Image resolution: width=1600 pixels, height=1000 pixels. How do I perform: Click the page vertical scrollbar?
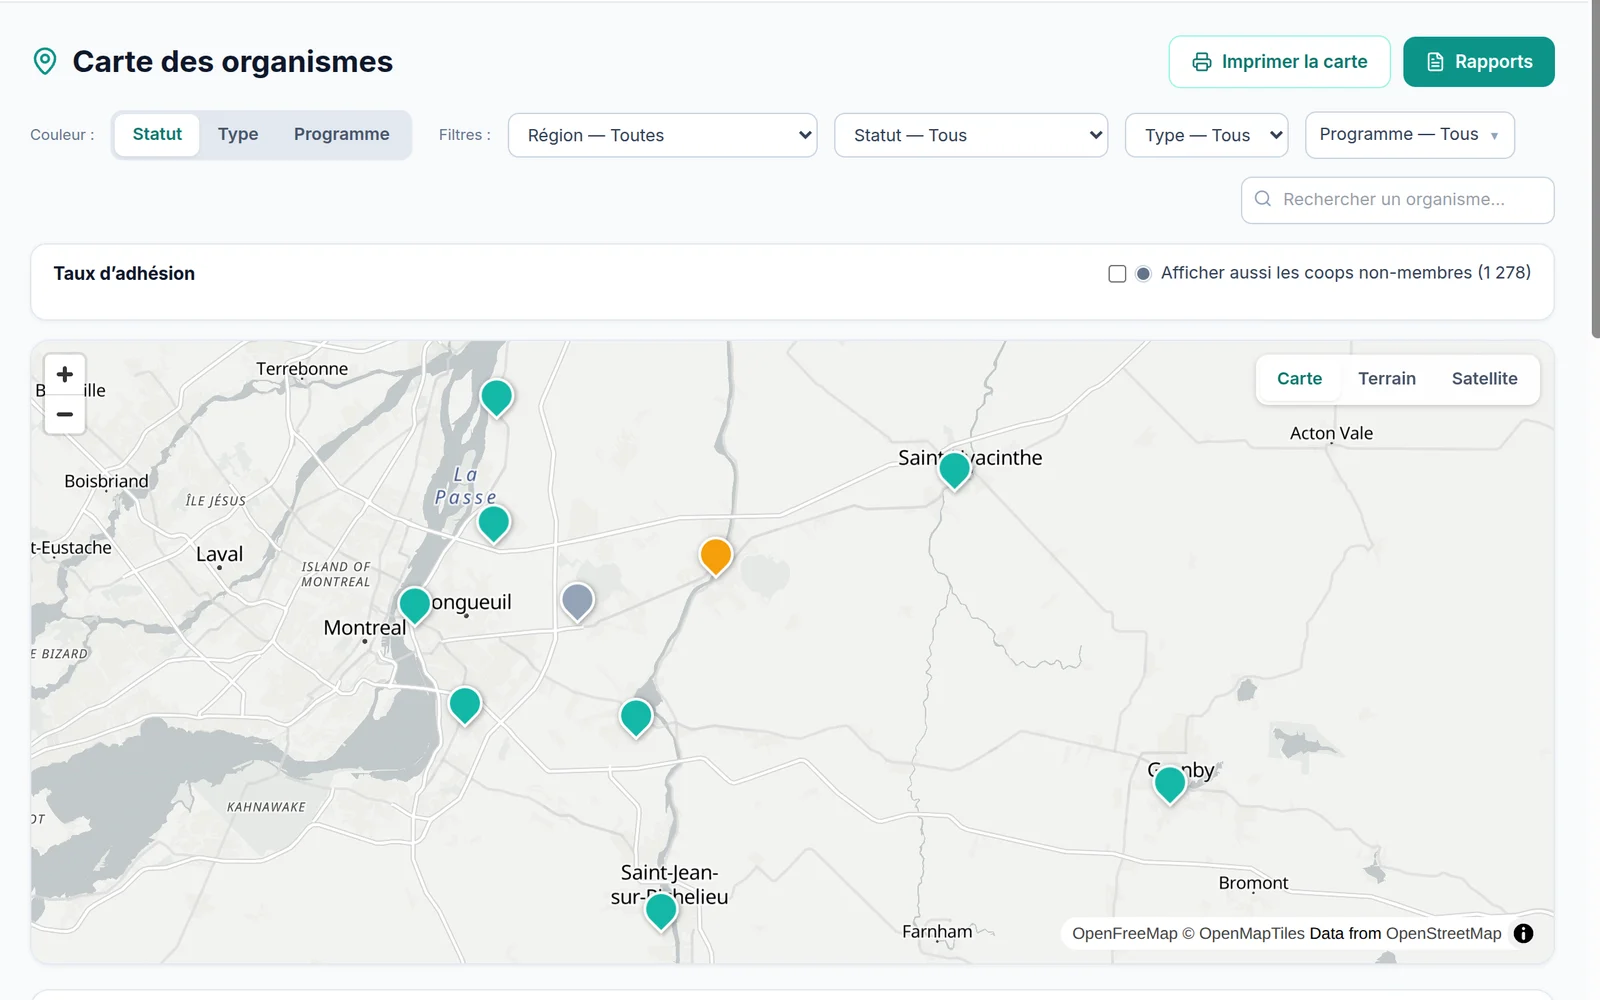pos(1595,170)
